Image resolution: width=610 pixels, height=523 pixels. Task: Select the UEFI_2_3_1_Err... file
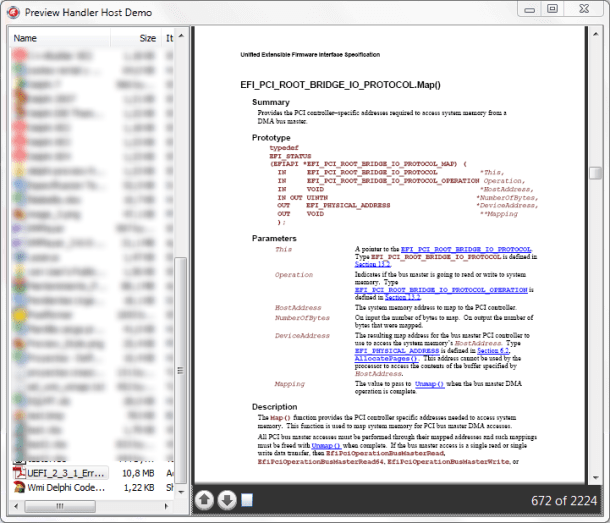tap(67, 471)
